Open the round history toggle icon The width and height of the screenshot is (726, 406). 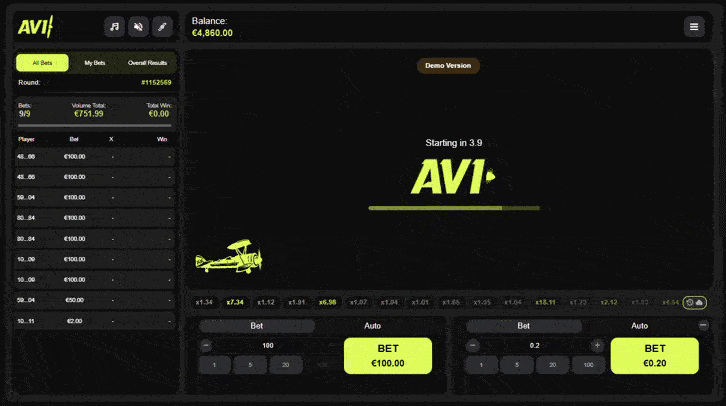point(694,302)
